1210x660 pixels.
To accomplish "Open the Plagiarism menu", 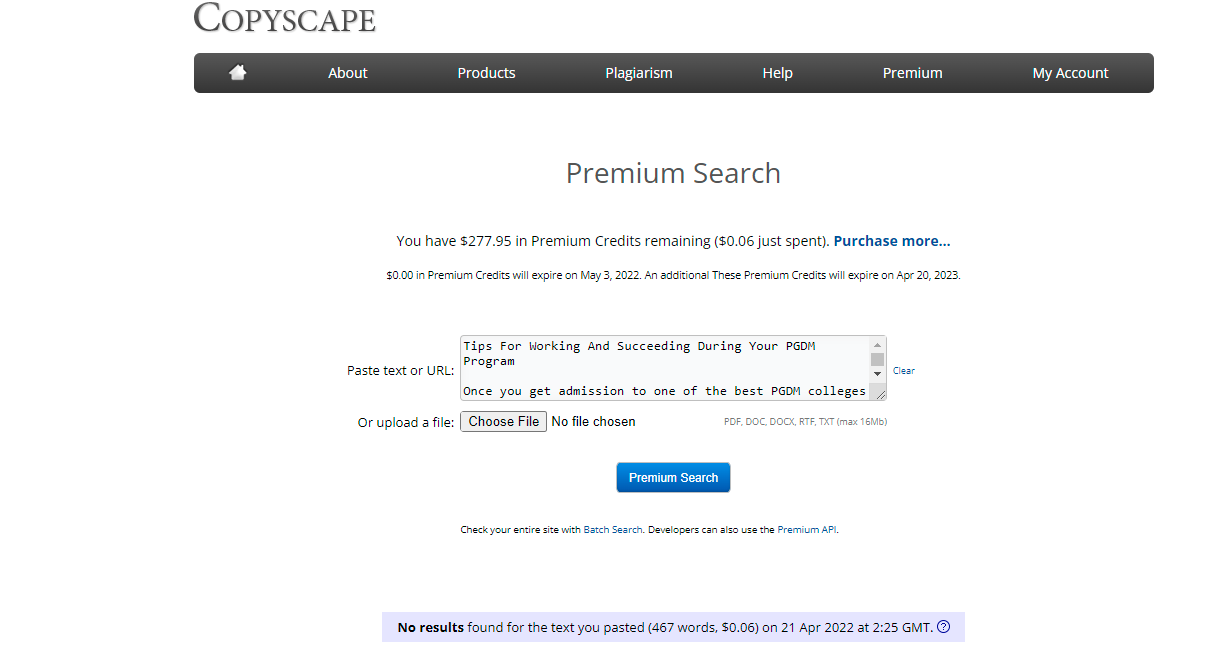I will click(x=639, y=73).
